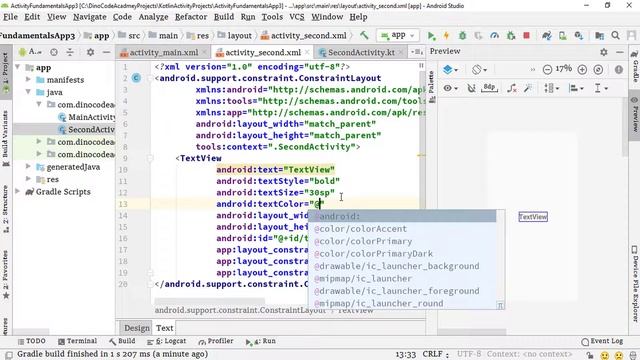Hide the Project panel with minus icon

(x=106, y=52)
